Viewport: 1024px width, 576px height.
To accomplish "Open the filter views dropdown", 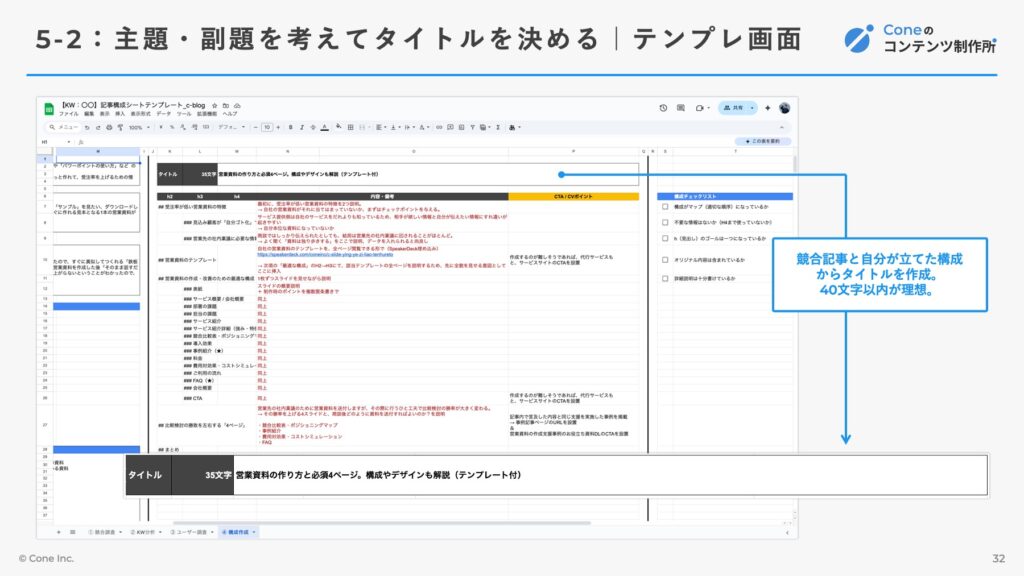I will (x=485, y=127).
